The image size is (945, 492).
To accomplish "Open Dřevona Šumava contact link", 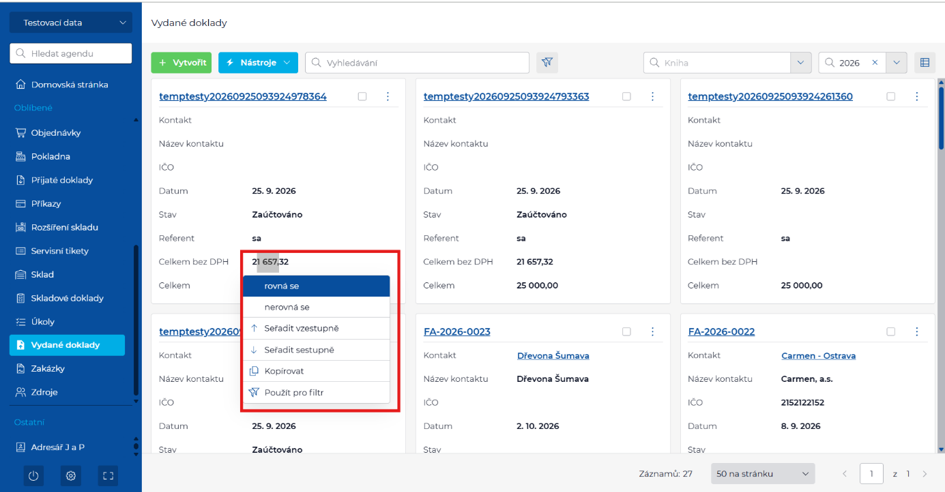I will click(553, 356).
